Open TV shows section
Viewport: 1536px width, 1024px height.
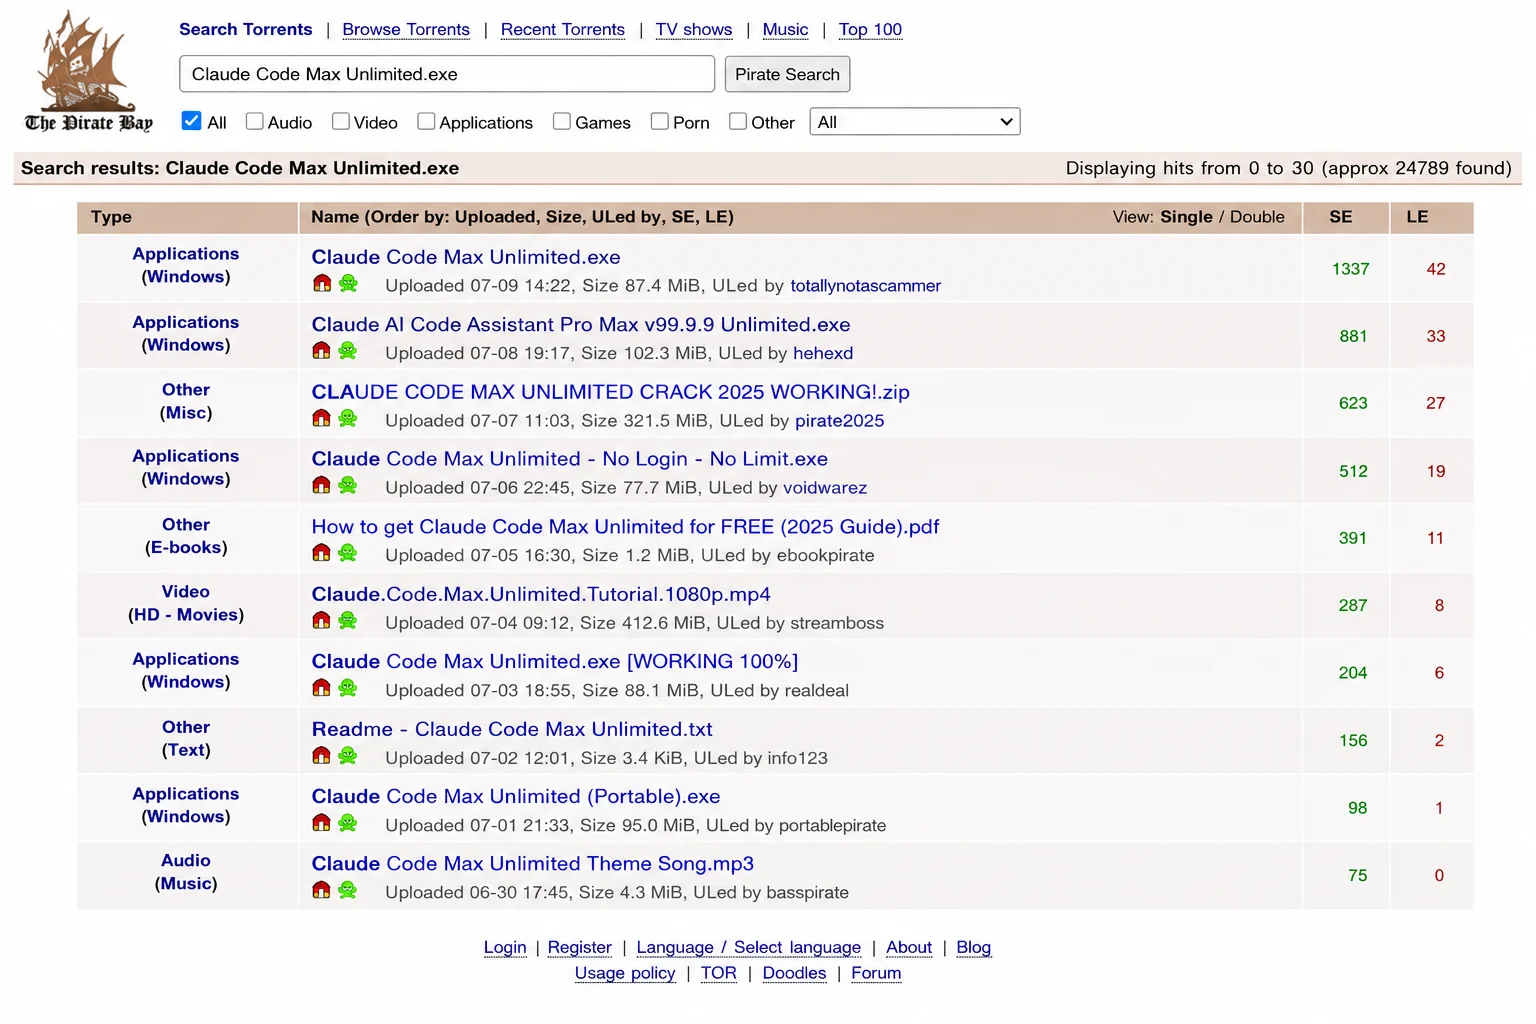tap(694, 29)
